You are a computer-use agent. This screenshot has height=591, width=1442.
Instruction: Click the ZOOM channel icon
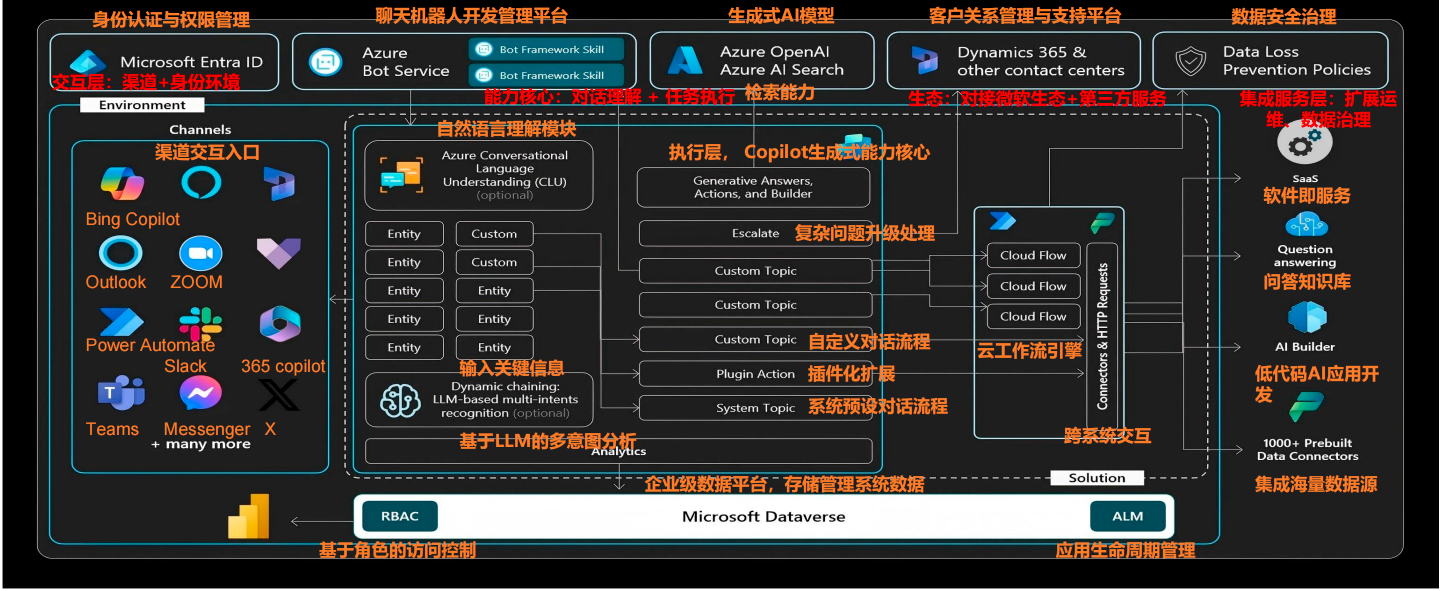click(200, 253)
